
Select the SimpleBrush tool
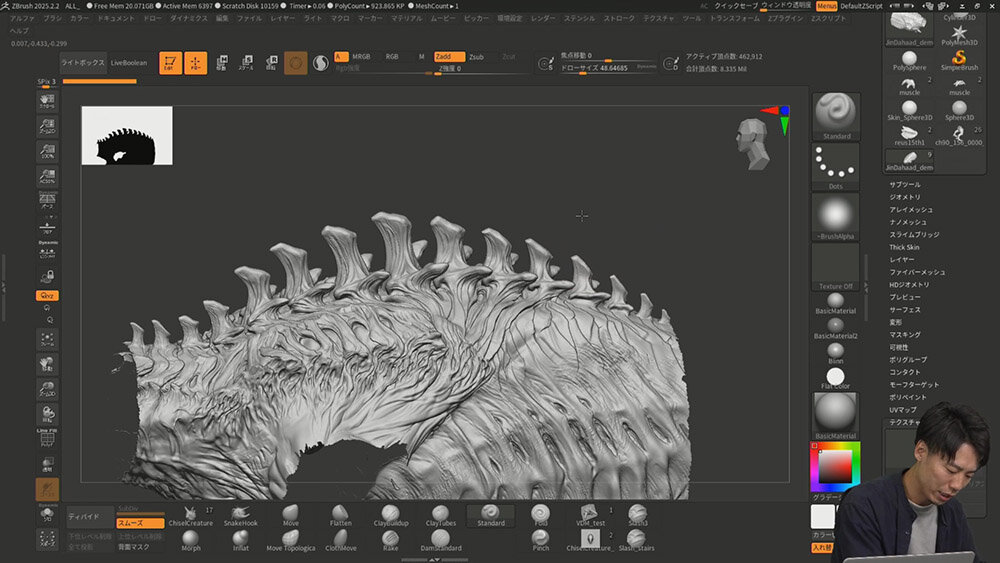click(959, 61)
